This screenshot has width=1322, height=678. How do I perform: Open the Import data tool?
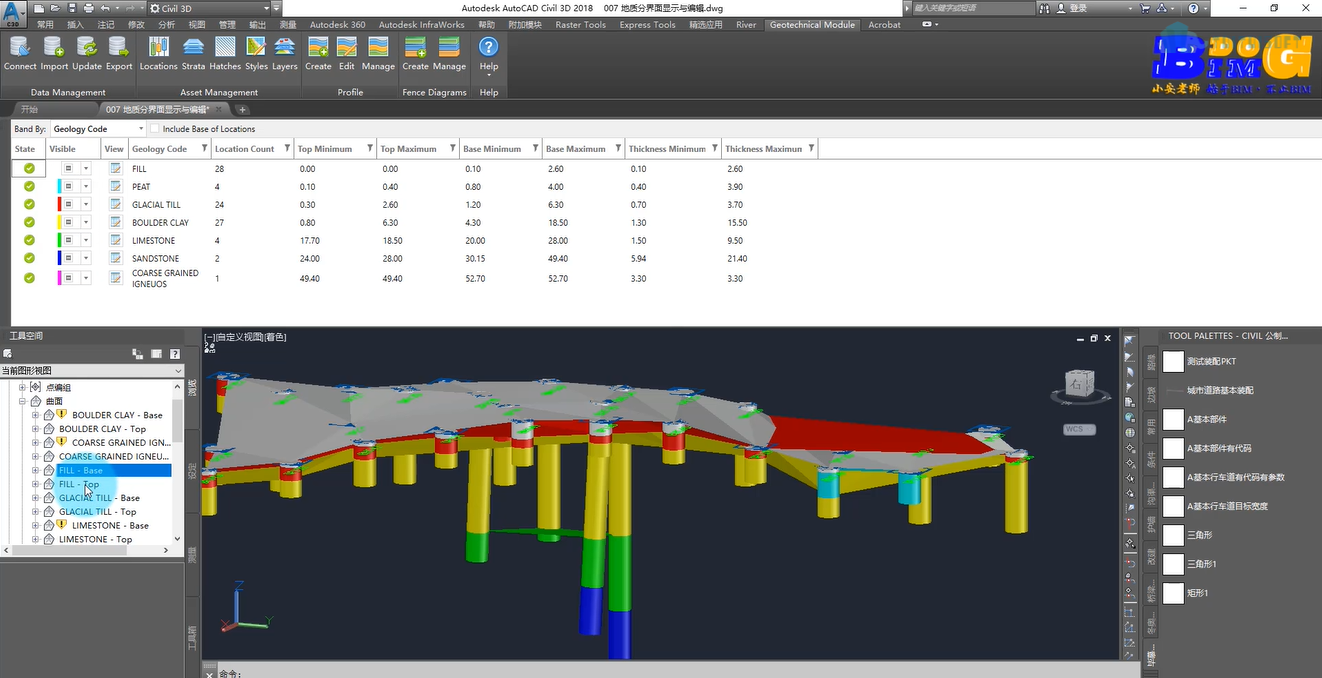(54, 53)
